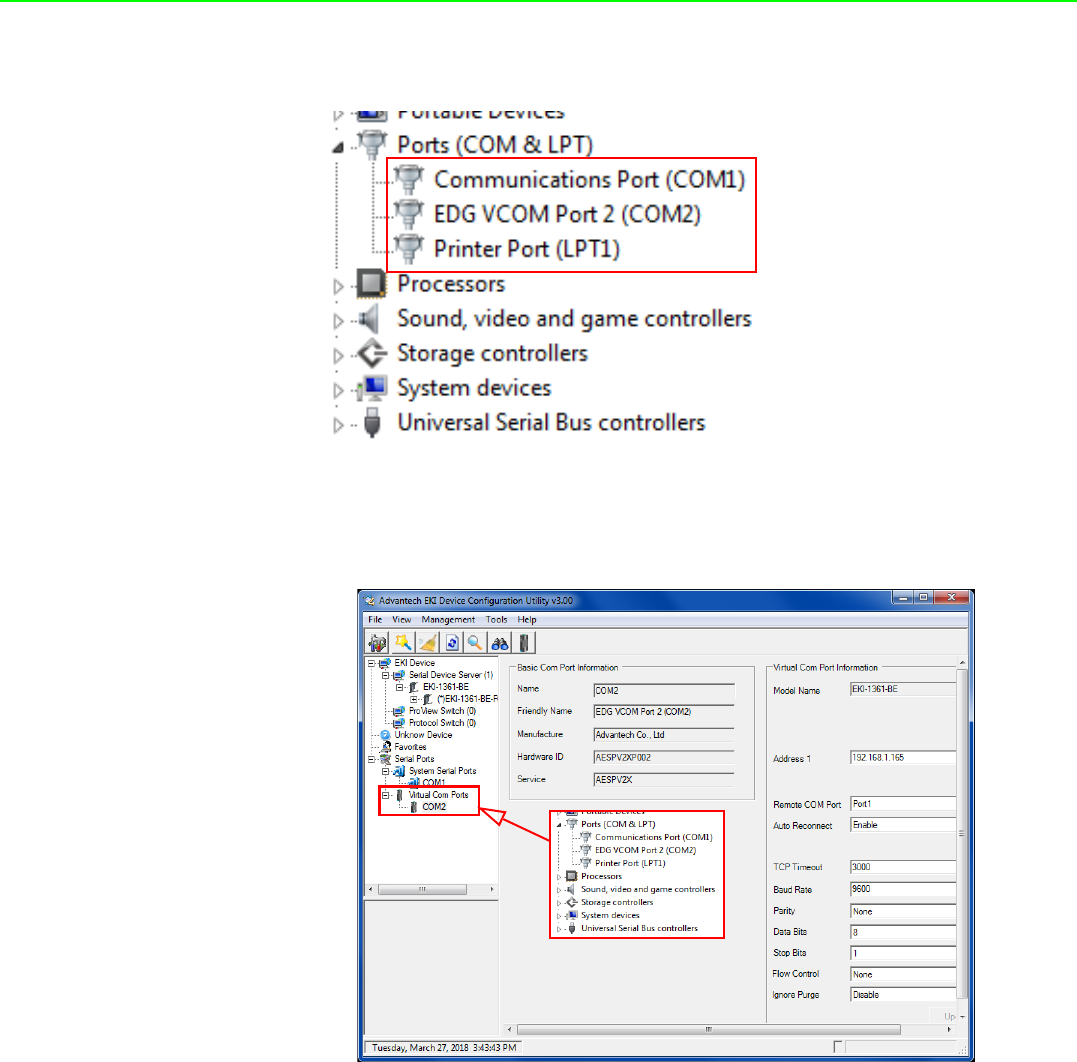Click the refresh document toolbar icon
This screenshot has height=1062, width=1077.
[x=451, y=643]
